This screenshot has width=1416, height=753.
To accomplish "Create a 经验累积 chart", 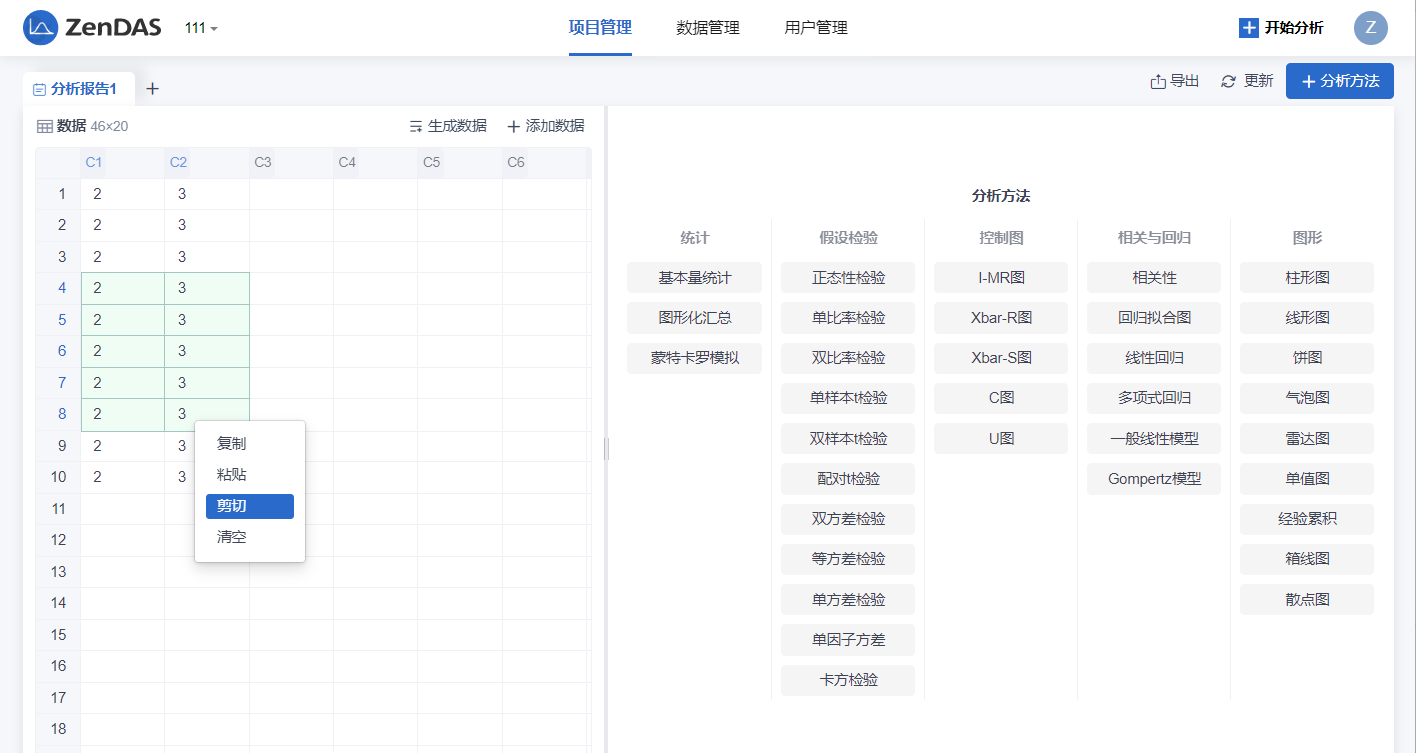I will click(x=1307, y=519).
